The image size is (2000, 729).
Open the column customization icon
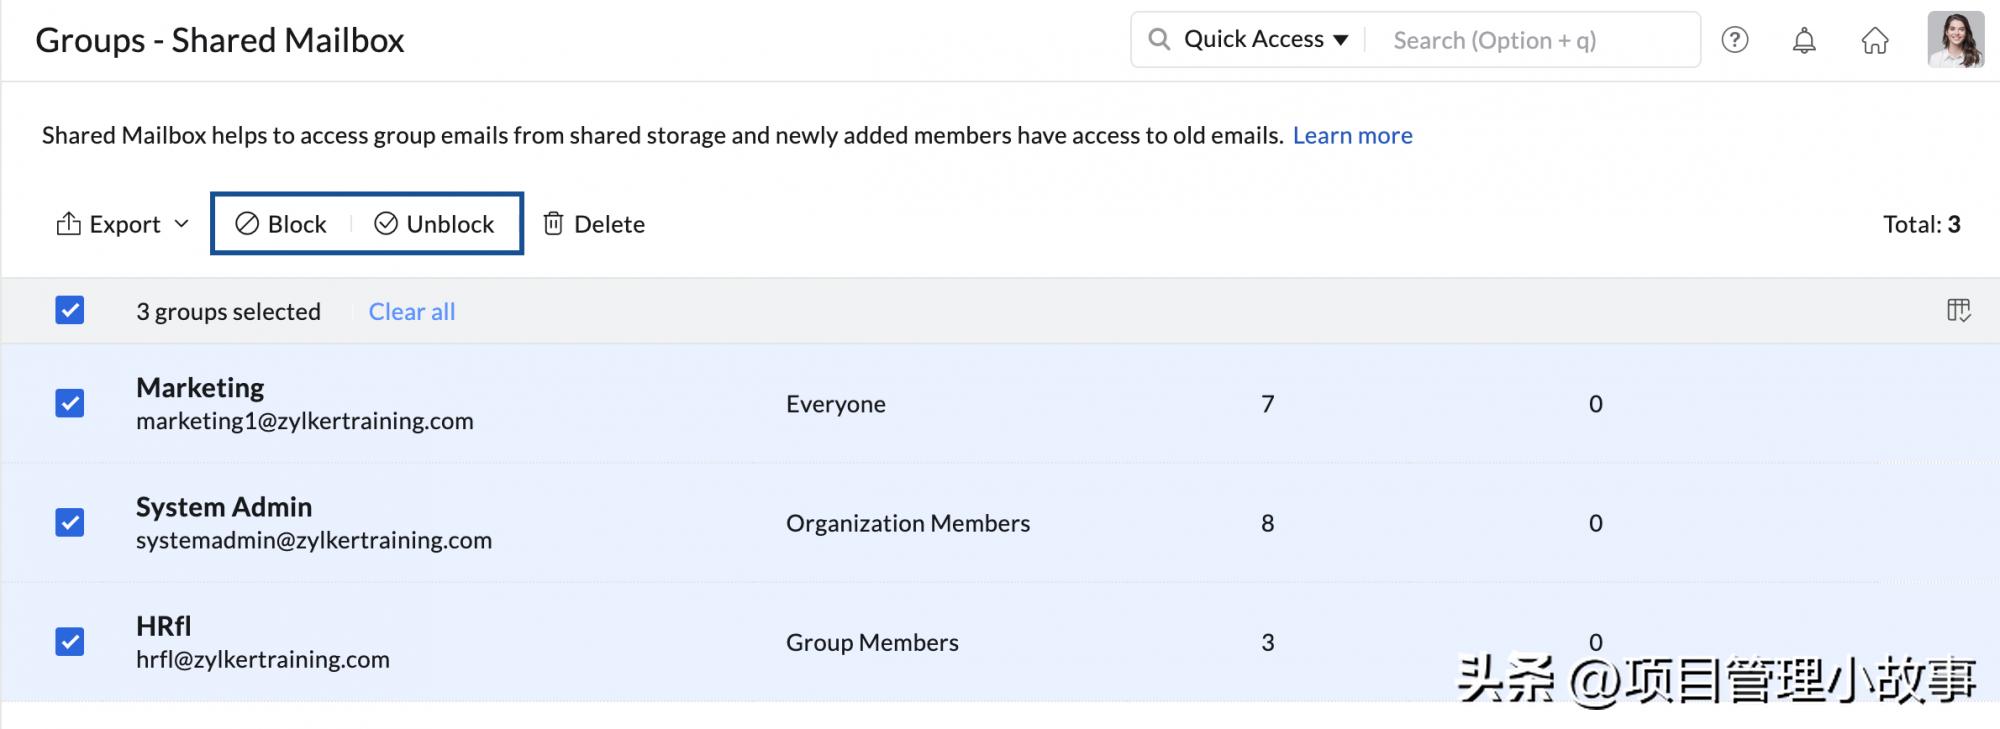(1958, 311)
